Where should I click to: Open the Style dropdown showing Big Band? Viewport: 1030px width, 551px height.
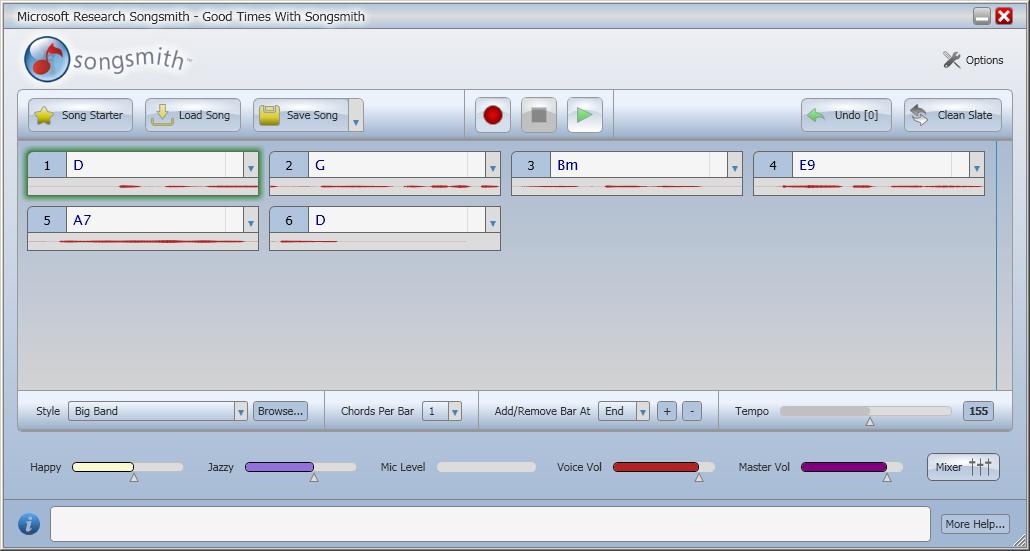point(158,411)
